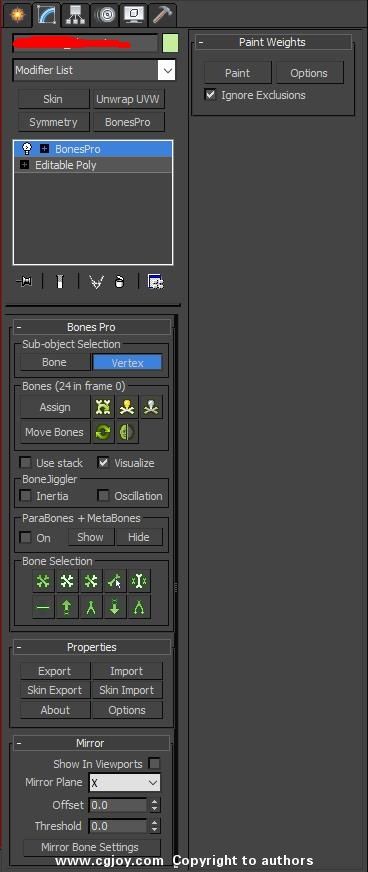
Task: Click the green object color swatch
Action: coord(170,43)
